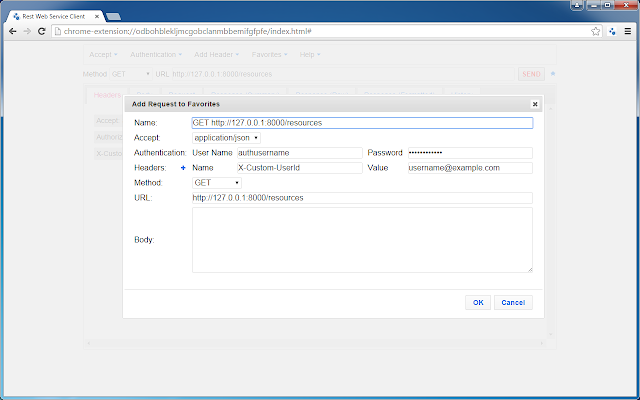This screenshot has height=400, width=640.
Task: Reload the page with the refresh icon
Action: click(x=41, y=31)
